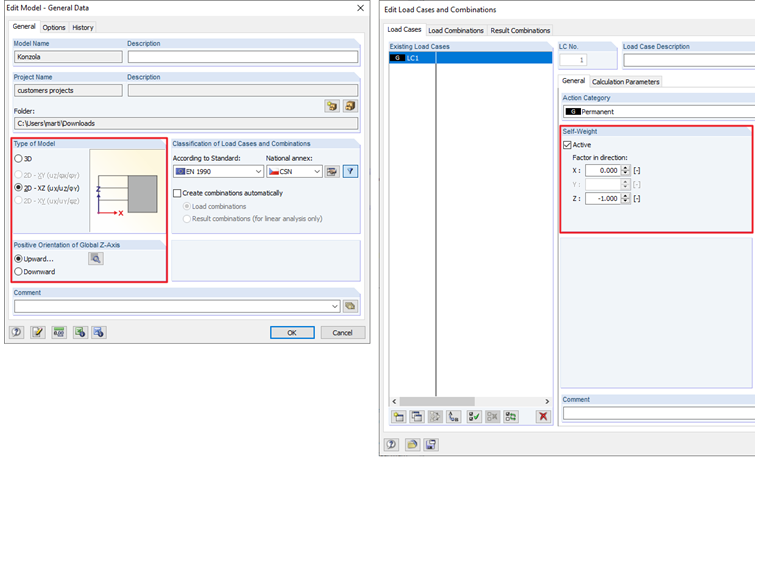Confirm Edit Model with OK
This screenshot has width=760, height=563.
tap(292, 332)
